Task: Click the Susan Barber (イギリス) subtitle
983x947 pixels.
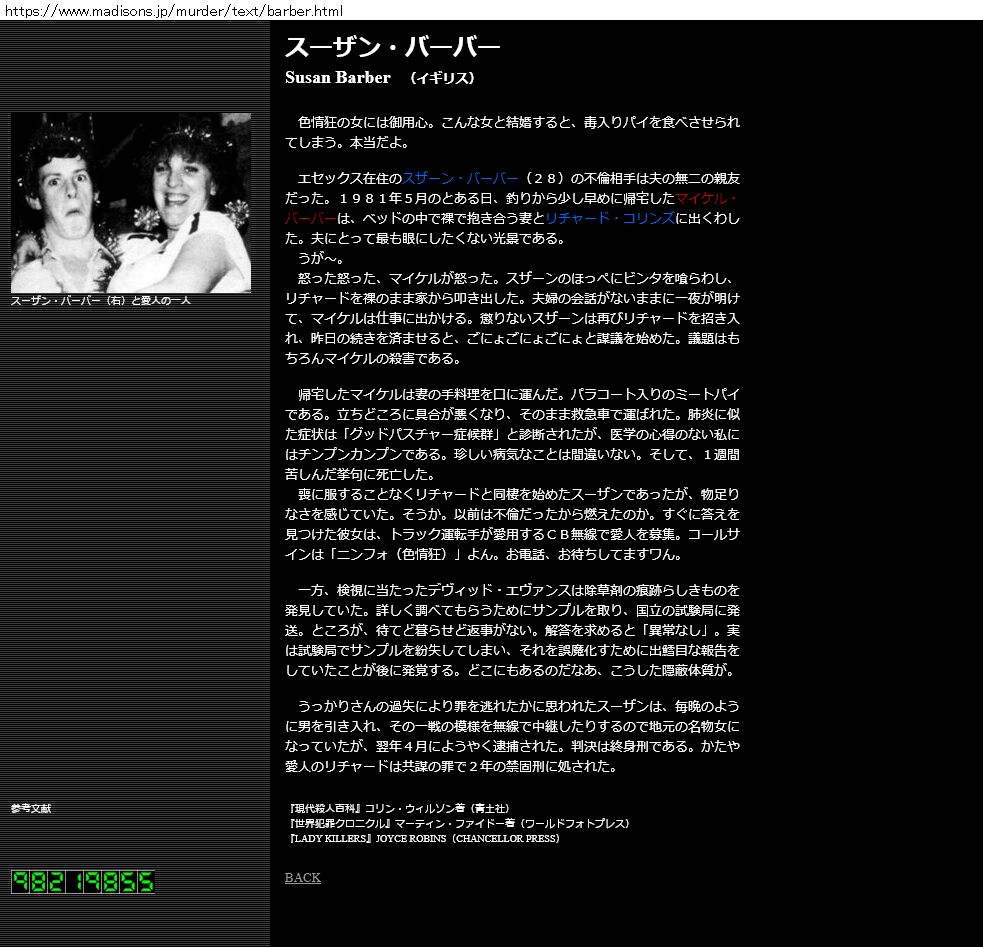Action: [379, 78]
